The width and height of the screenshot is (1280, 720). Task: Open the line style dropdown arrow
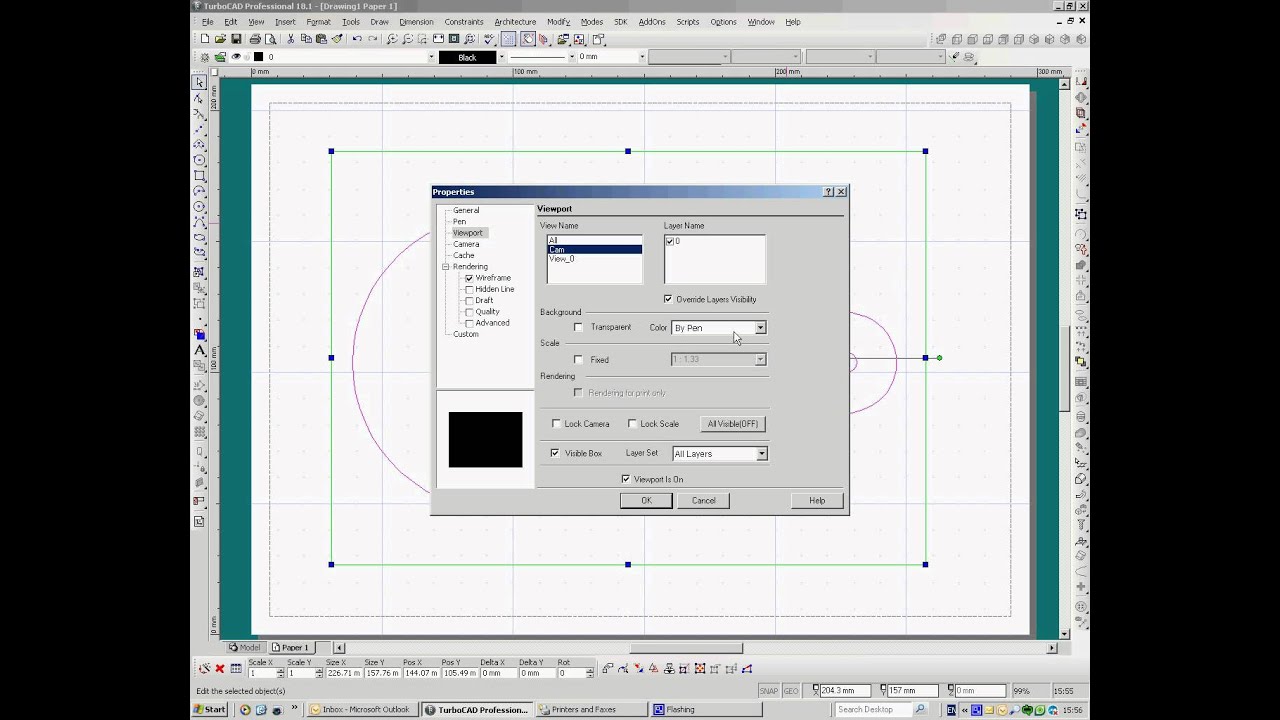[x=572, y=57]
